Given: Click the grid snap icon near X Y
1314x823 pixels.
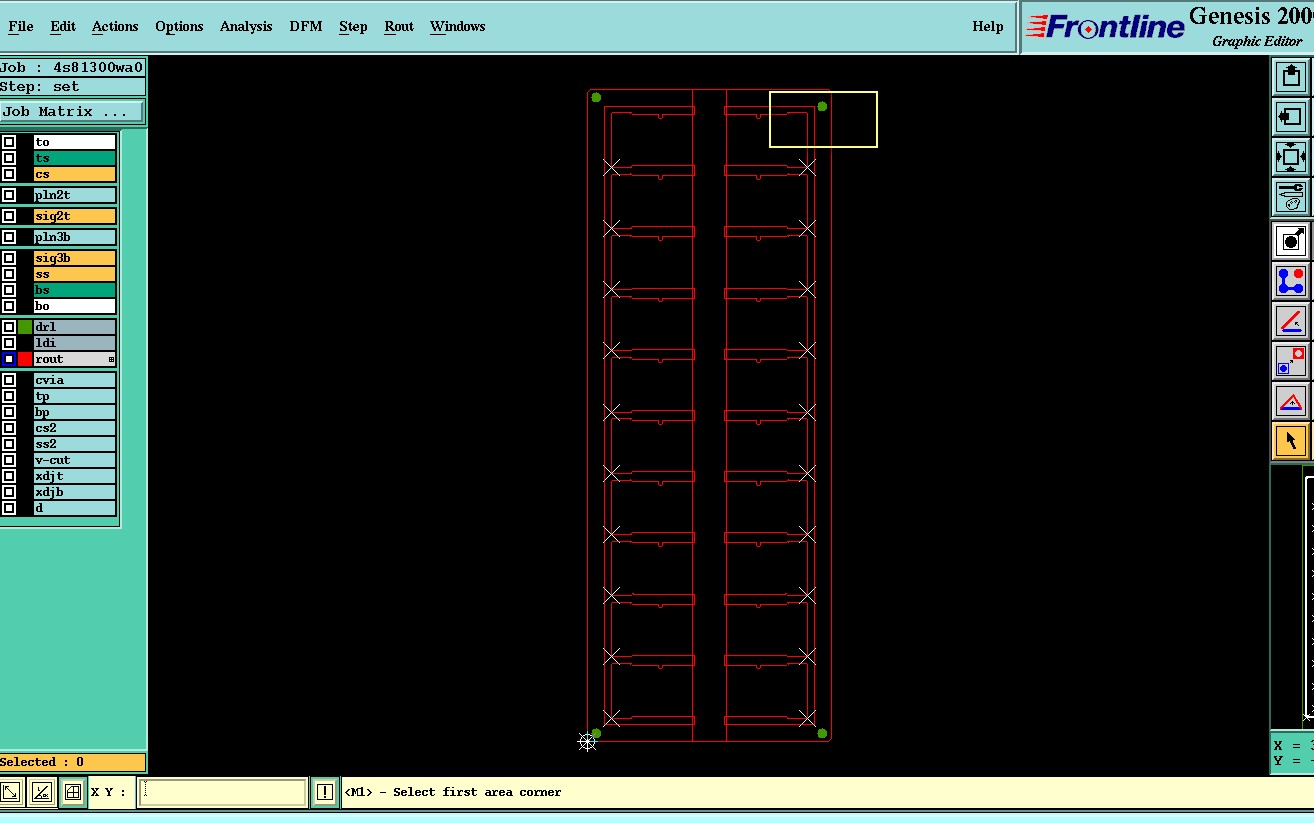Looking at the screenshot, I should pos(72,792).
